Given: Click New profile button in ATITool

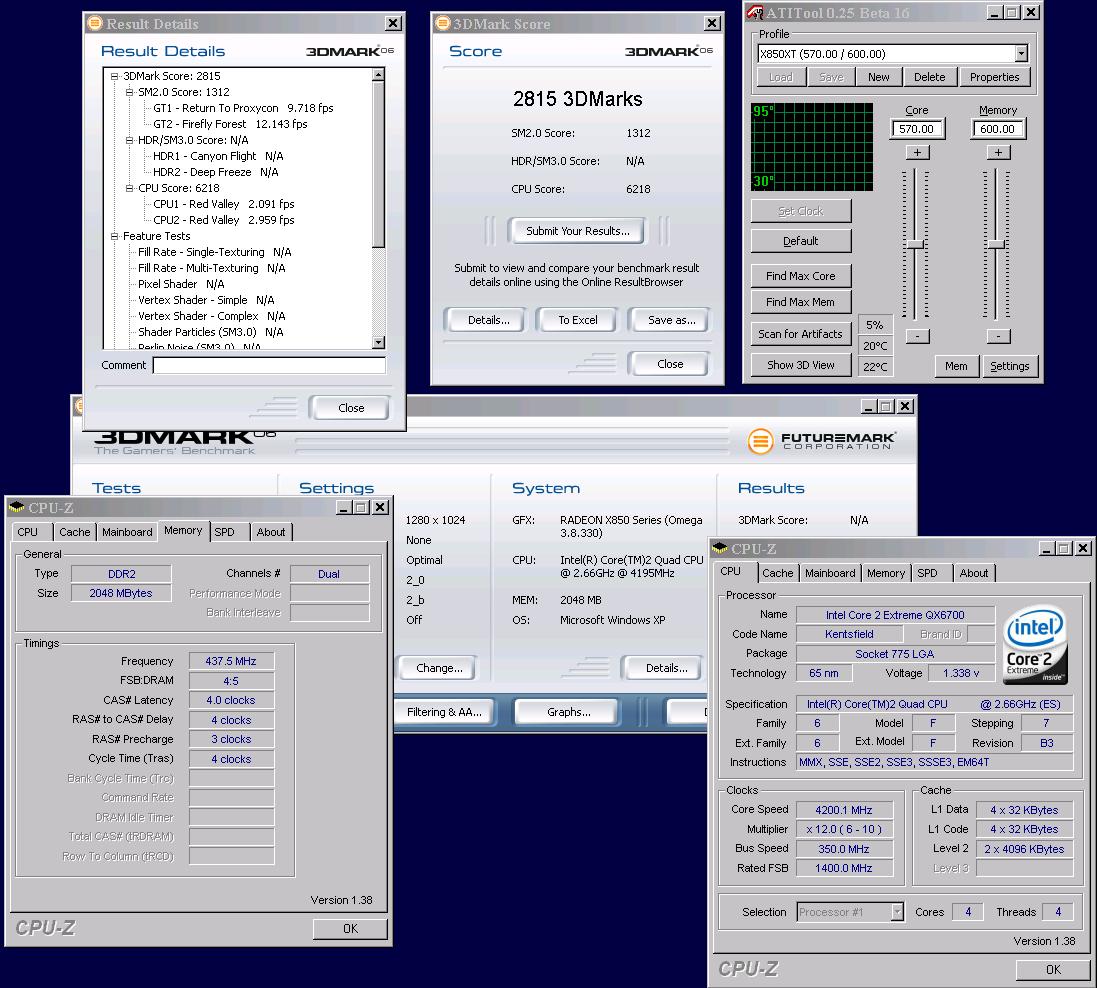Looking at the screenshot, I should click(879, 77).
